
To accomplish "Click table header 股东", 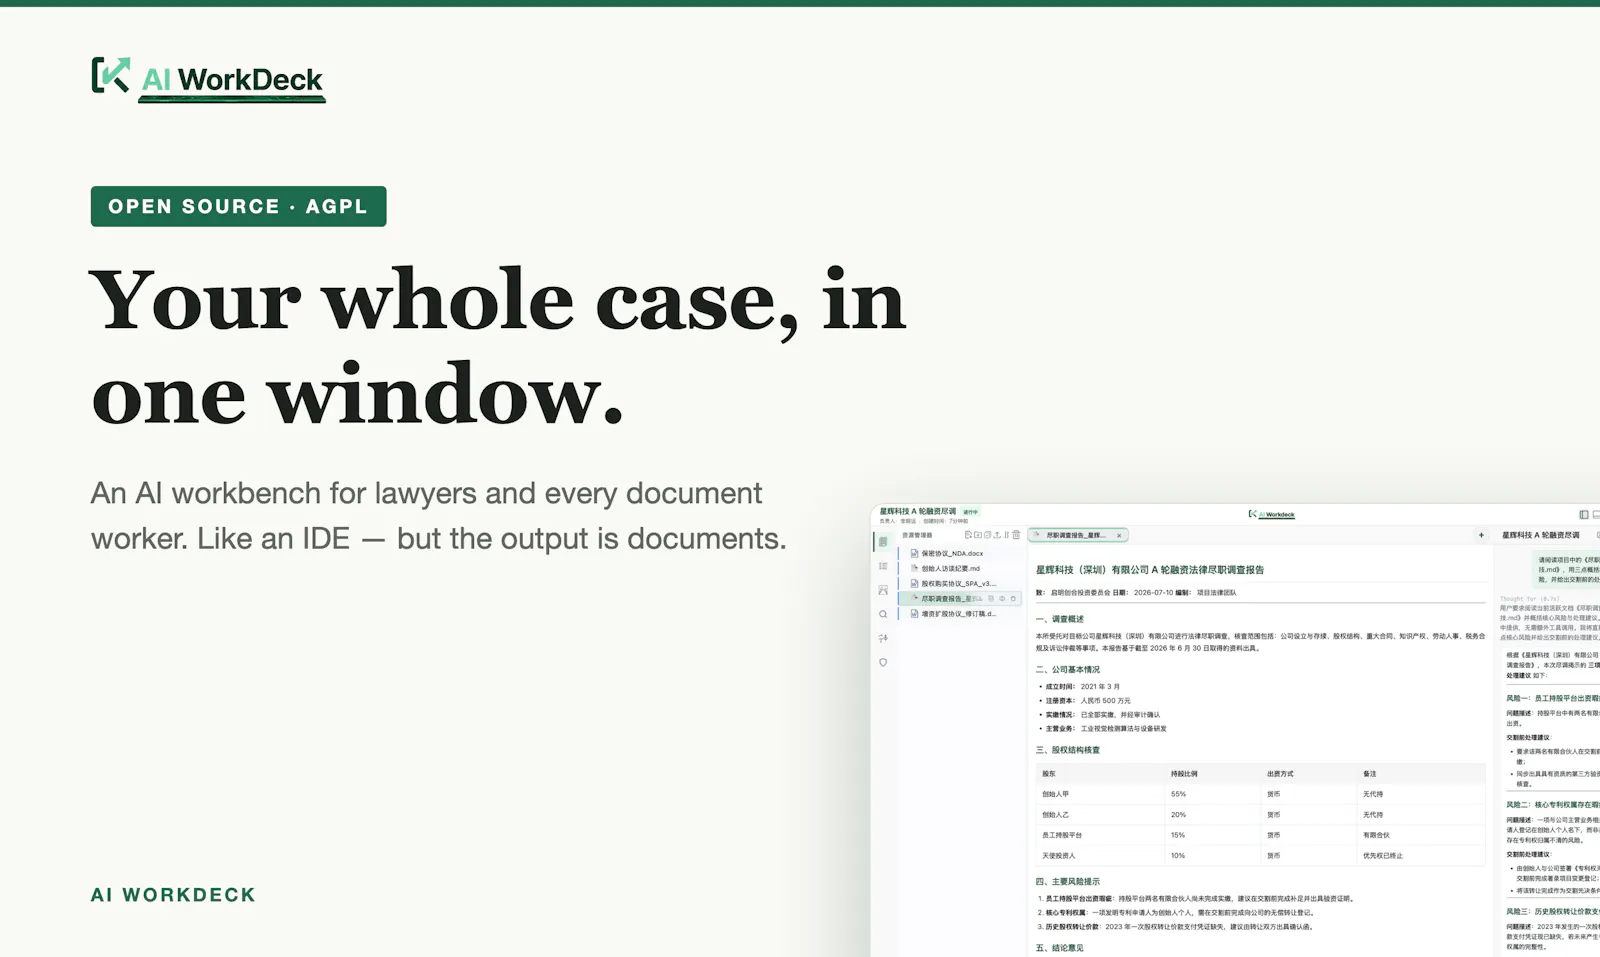I will pos(1049,774).
